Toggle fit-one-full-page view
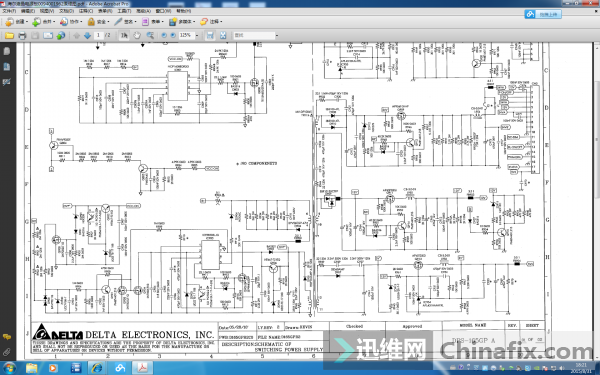 [x=223, y=36]
